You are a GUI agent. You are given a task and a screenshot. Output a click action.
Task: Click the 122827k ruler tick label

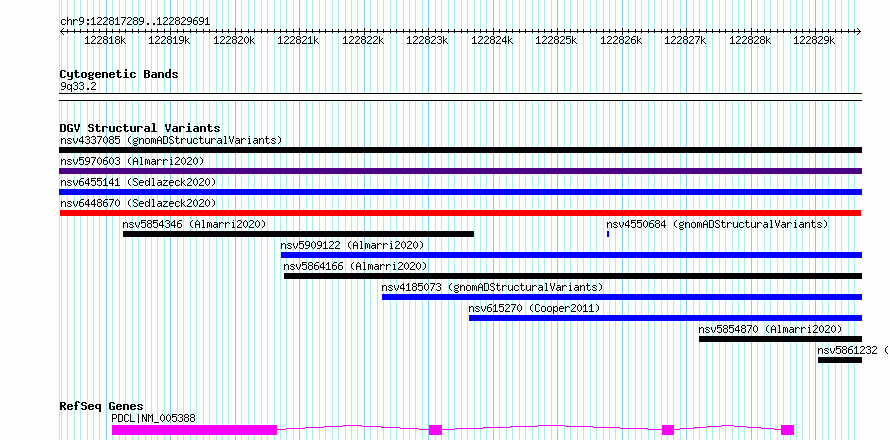(686, 41)
